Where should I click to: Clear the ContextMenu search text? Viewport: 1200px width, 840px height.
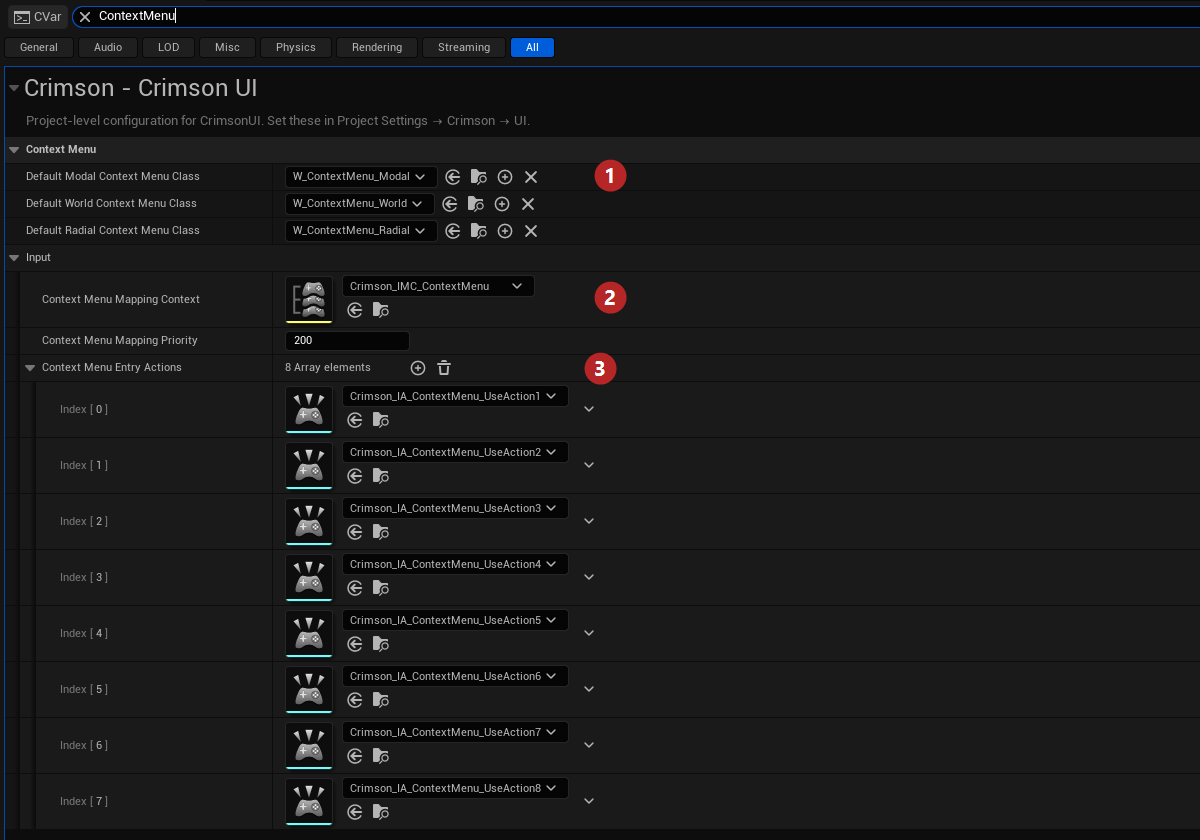[x=85, y=17]
